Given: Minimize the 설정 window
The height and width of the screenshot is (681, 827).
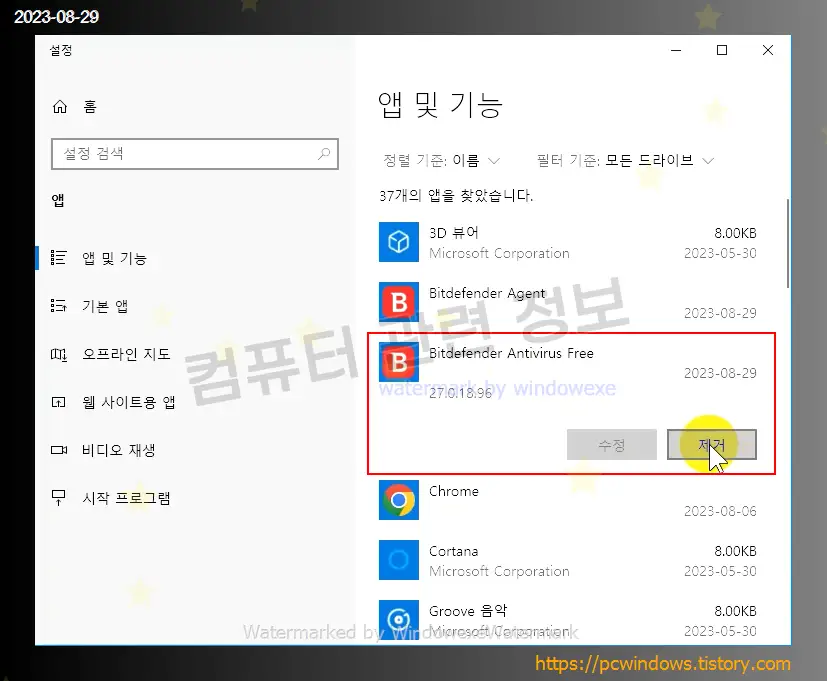Looking at the screenshot, I should (676, 50).
